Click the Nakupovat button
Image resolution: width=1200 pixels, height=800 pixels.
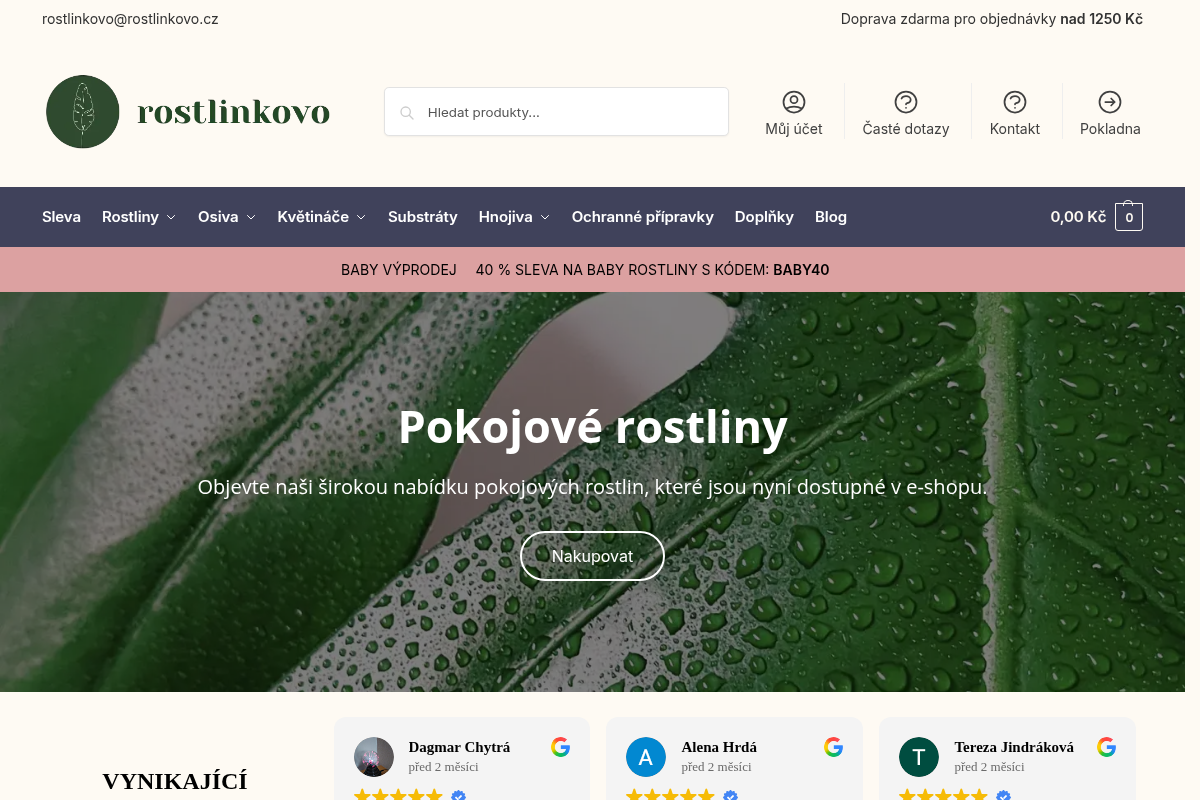pyautogui.click(x=592, y=556)
